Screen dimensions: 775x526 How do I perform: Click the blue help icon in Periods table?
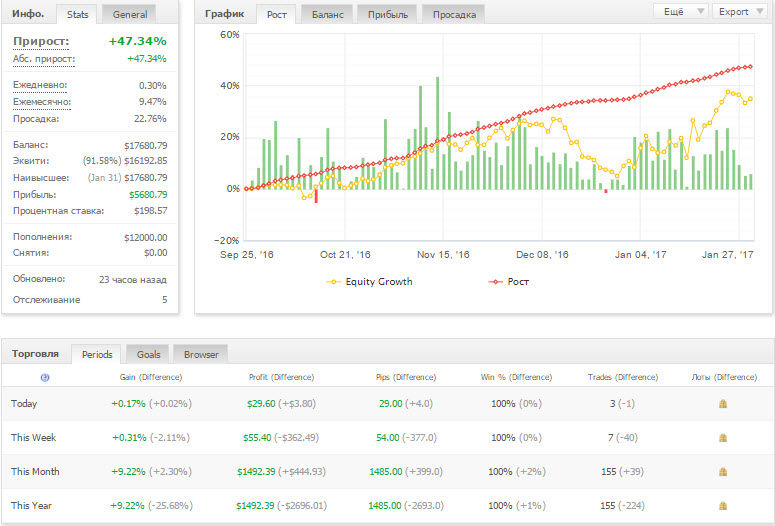click(44, 377)
